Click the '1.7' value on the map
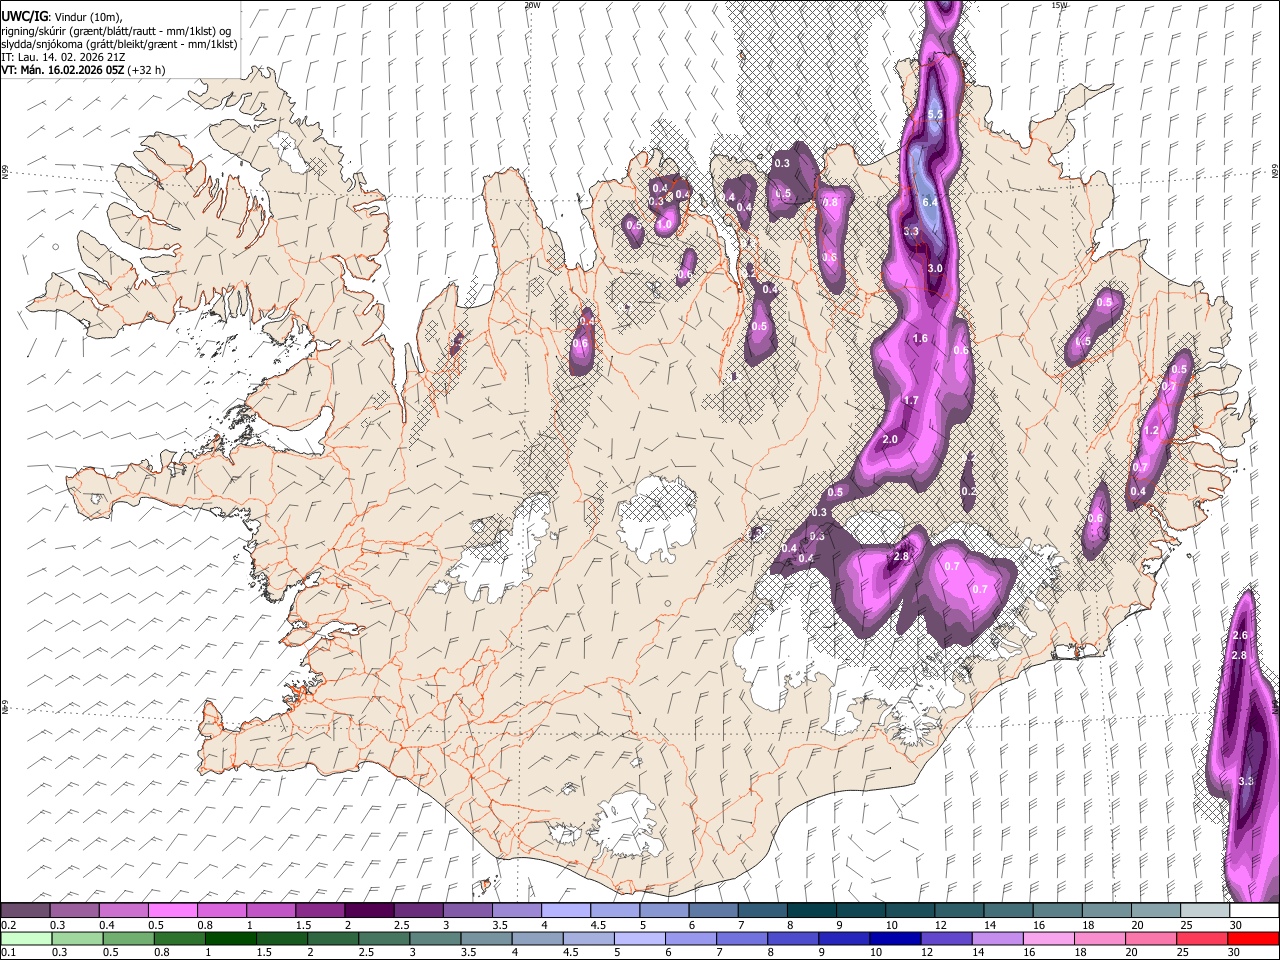This screenshot has width=1280, height=960. [x=910, y=401]
